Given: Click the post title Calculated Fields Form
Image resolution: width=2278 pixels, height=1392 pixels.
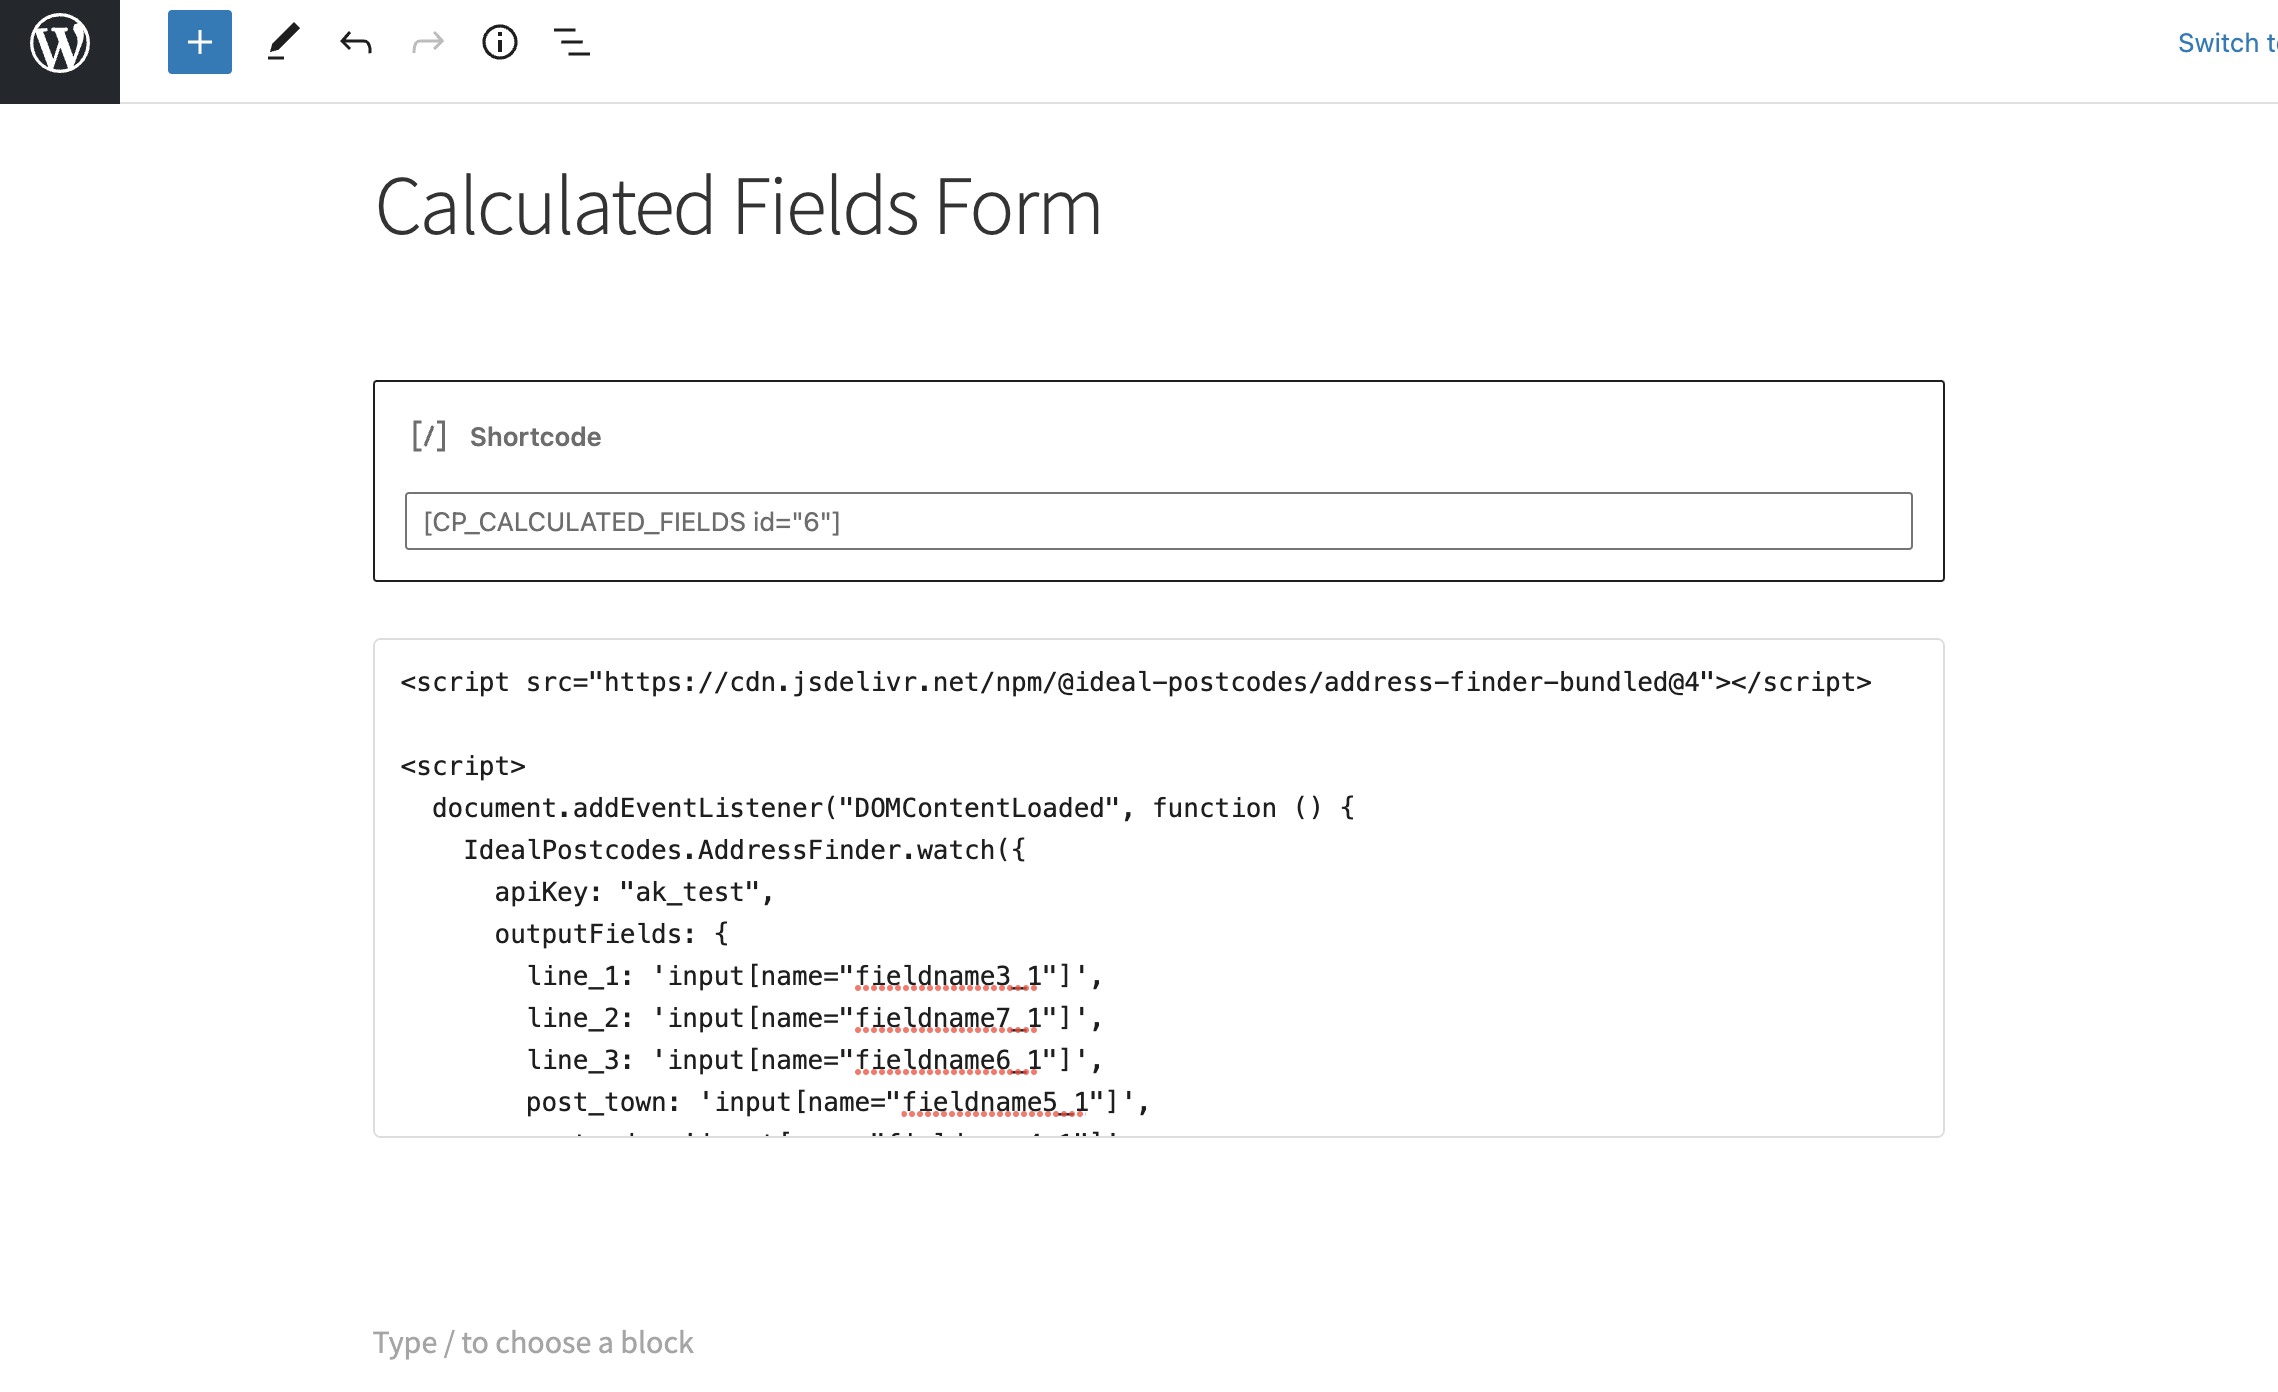Looking at the screenshot, I should tap(738, 207).
